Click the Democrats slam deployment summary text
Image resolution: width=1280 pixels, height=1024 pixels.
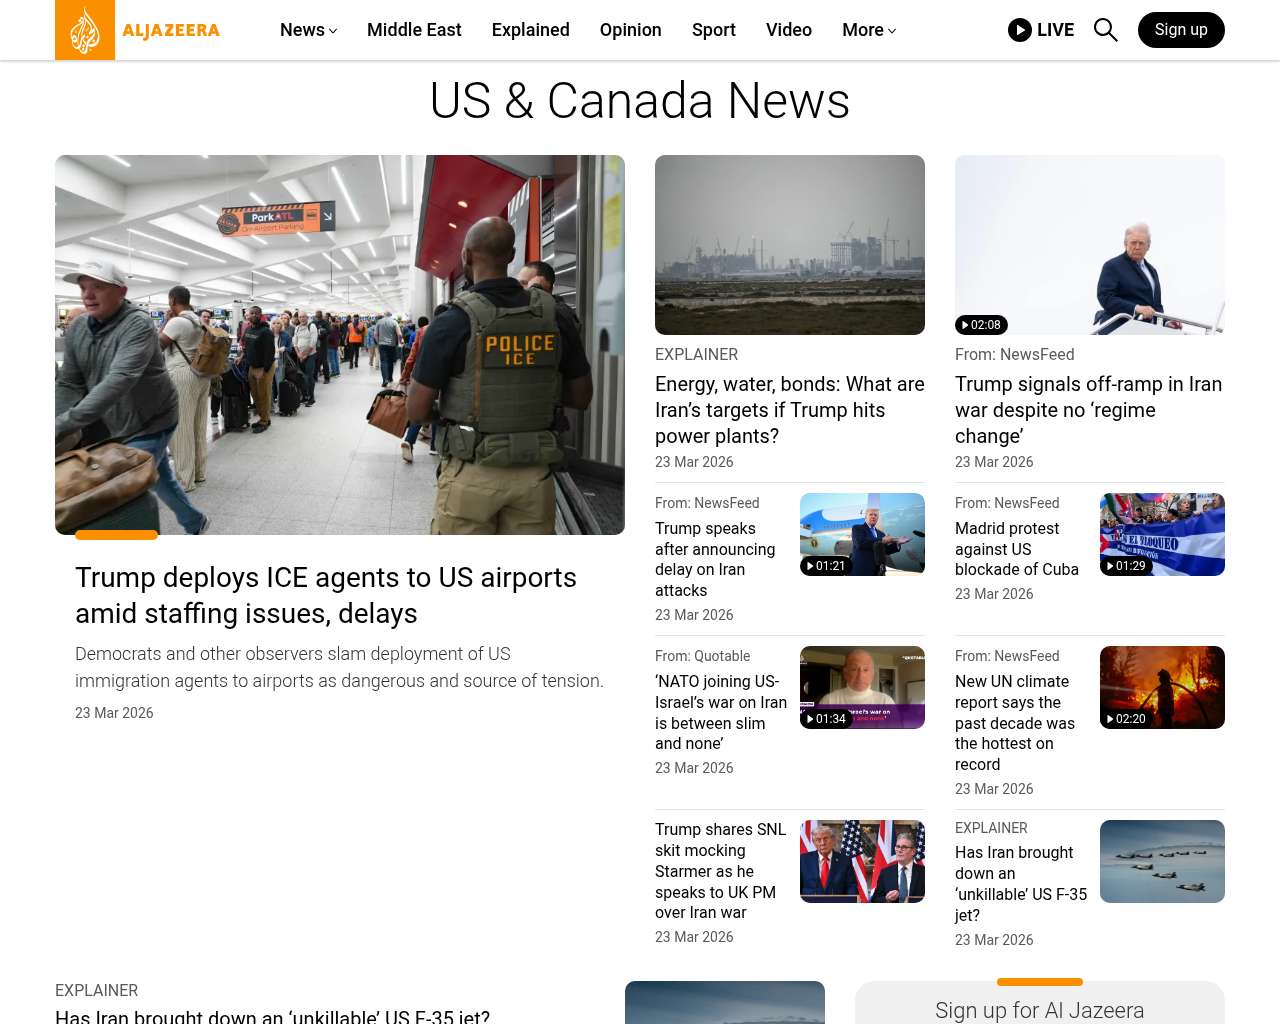pos(339,667)
